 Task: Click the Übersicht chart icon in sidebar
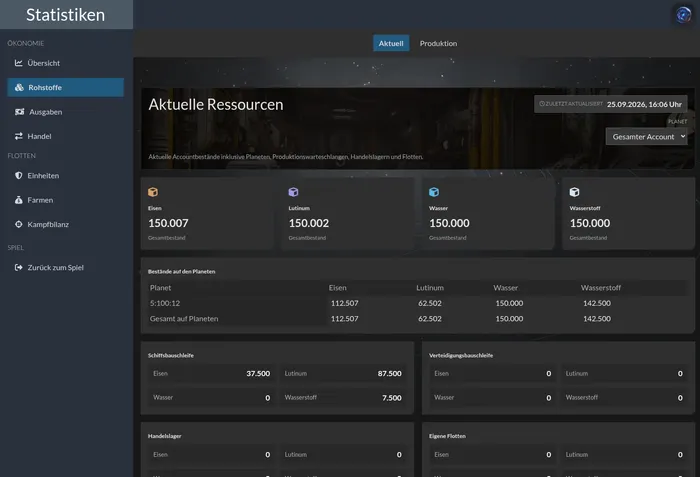click(18, 63)
